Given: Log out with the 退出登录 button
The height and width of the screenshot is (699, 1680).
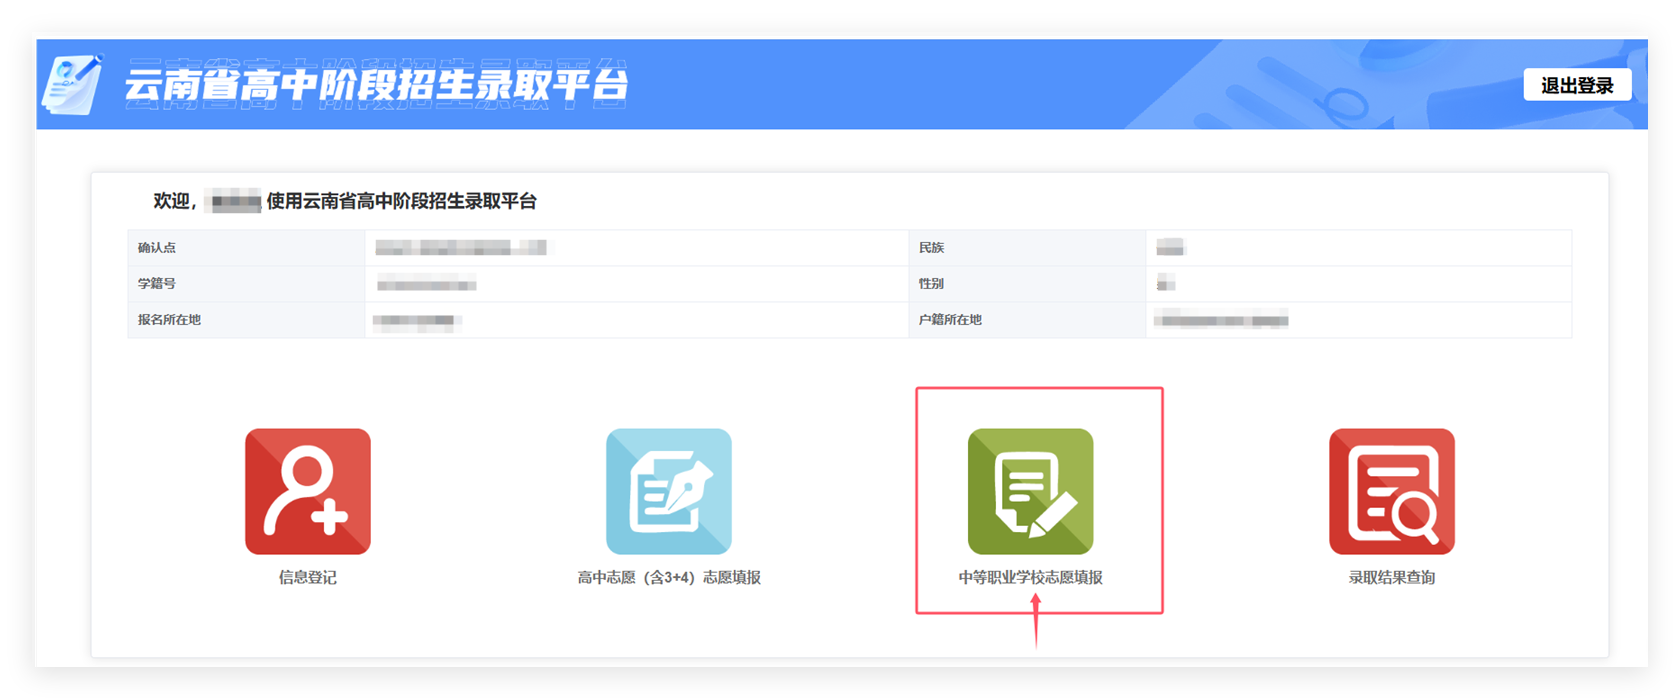Looking at the screenshot, I should point(1577,85).
